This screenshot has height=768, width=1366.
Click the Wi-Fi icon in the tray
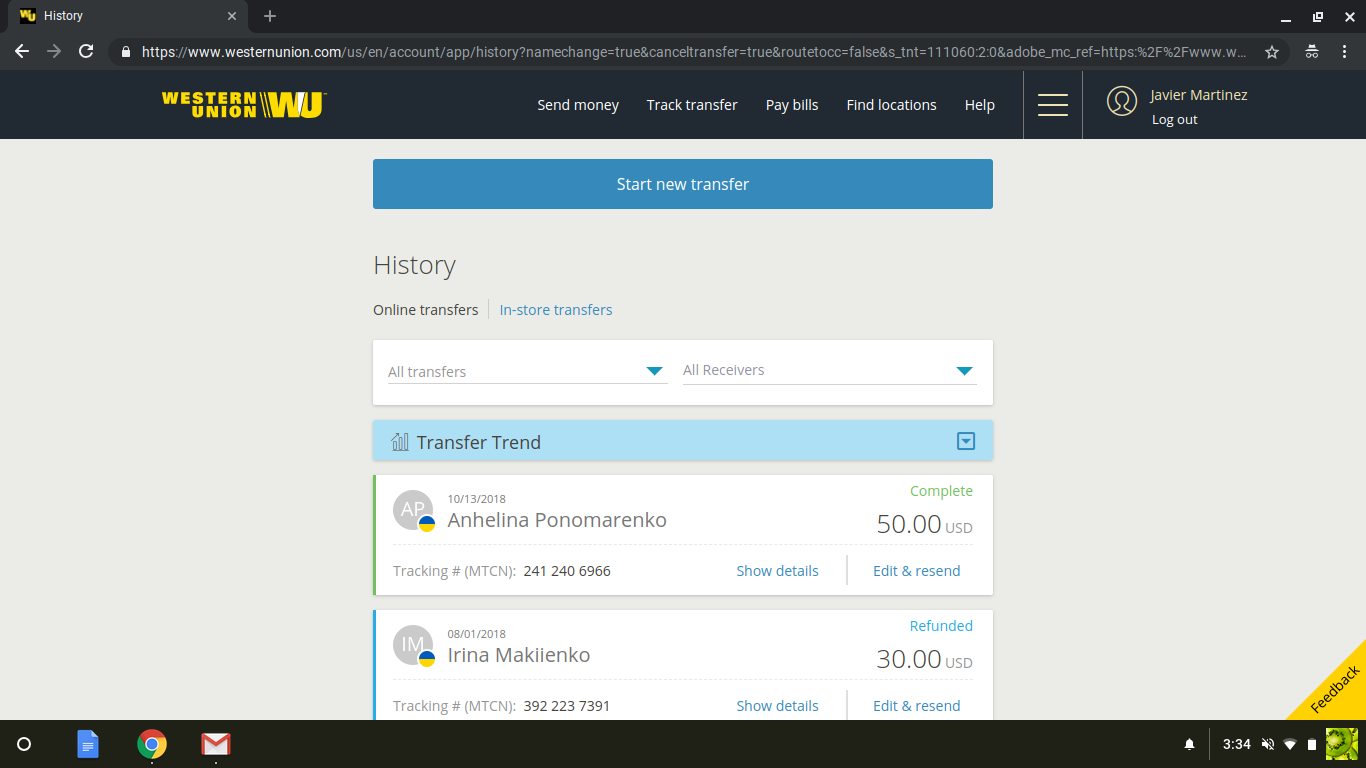point(1290,744)
